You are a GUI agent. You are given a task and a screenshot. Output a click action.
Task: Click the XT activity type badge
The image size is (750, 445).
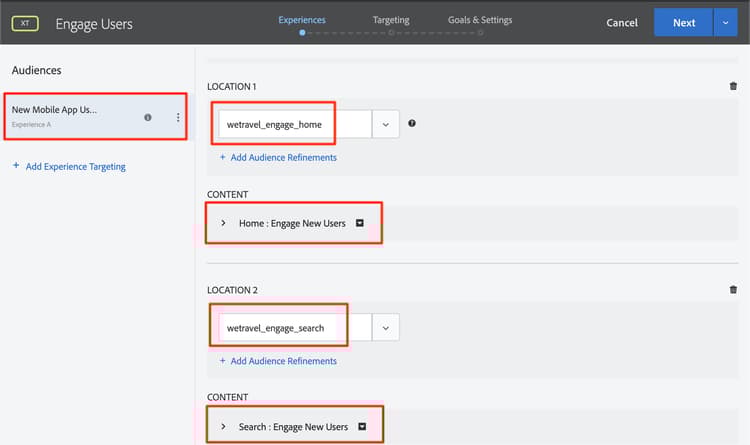point(25,23)
